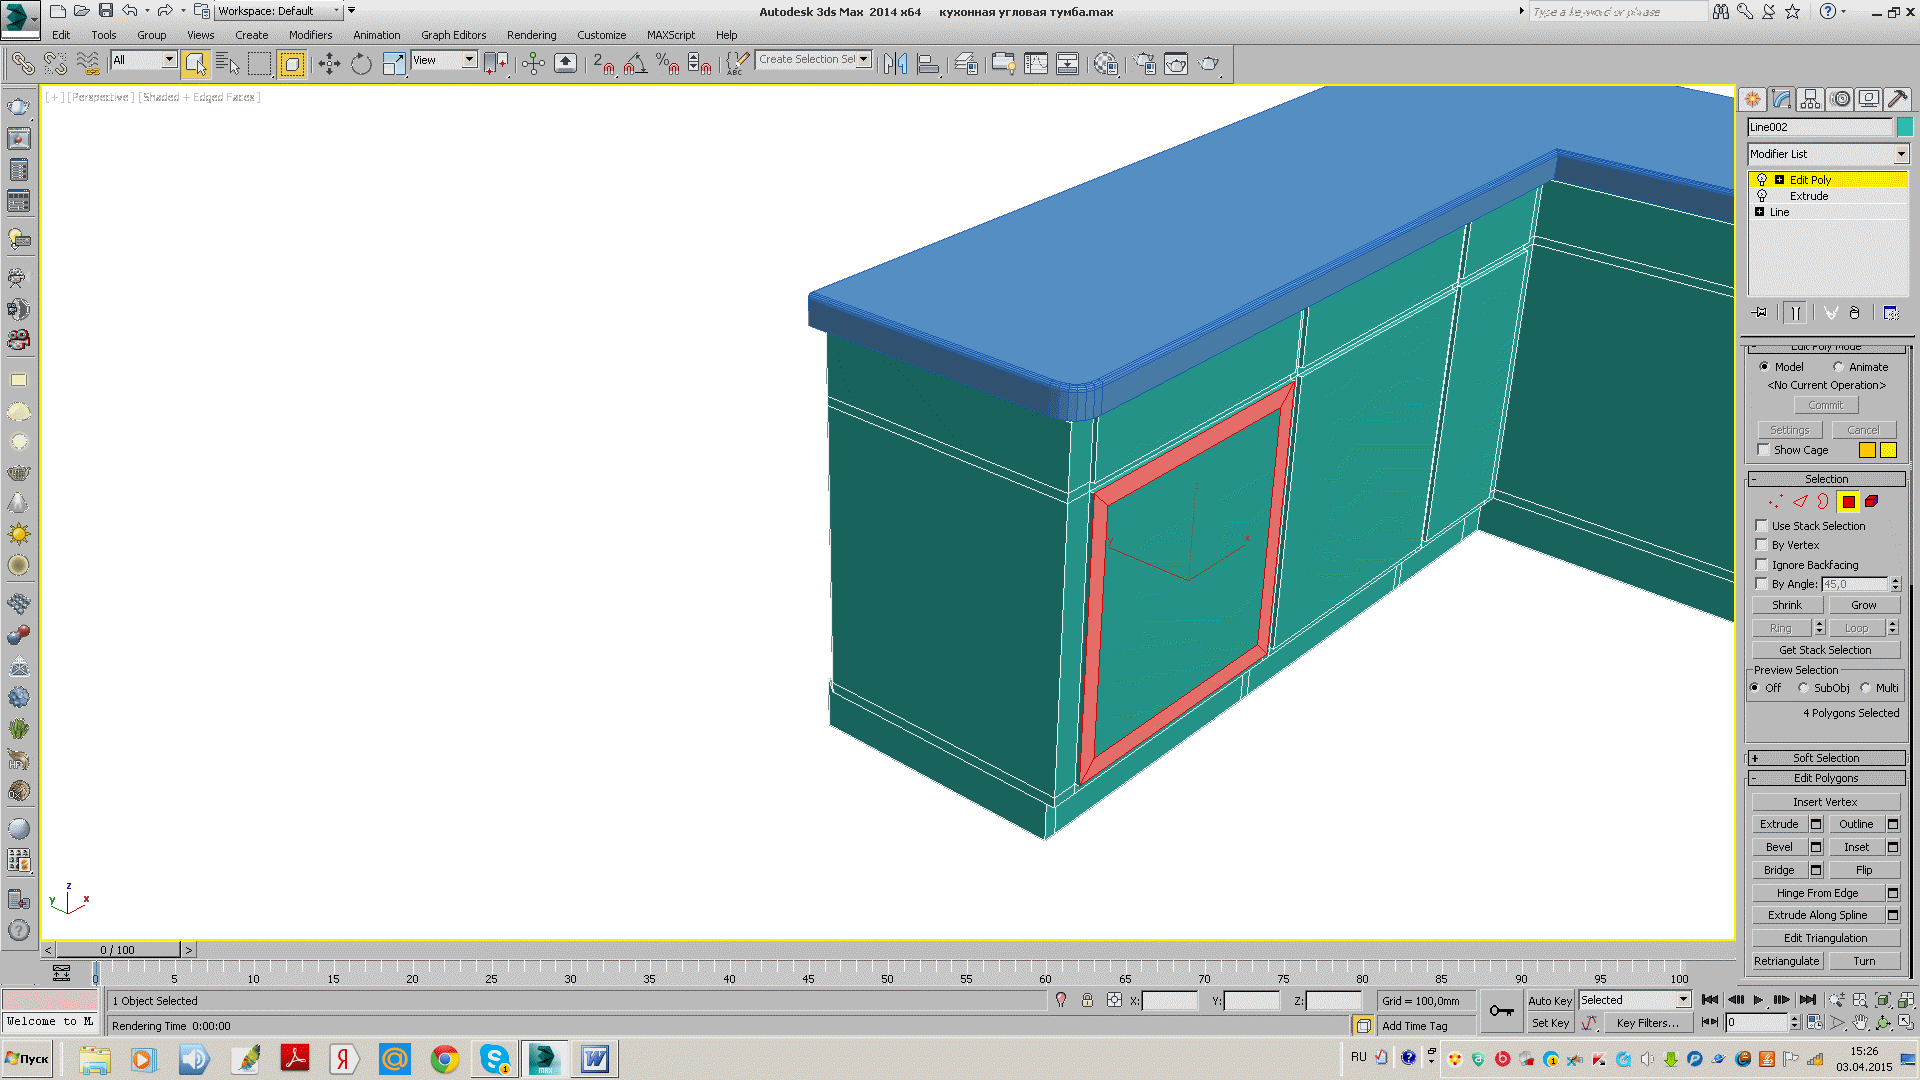Open the Rendering menu
This screenshot has width=1920, height=1080.
tap(531, 35)
